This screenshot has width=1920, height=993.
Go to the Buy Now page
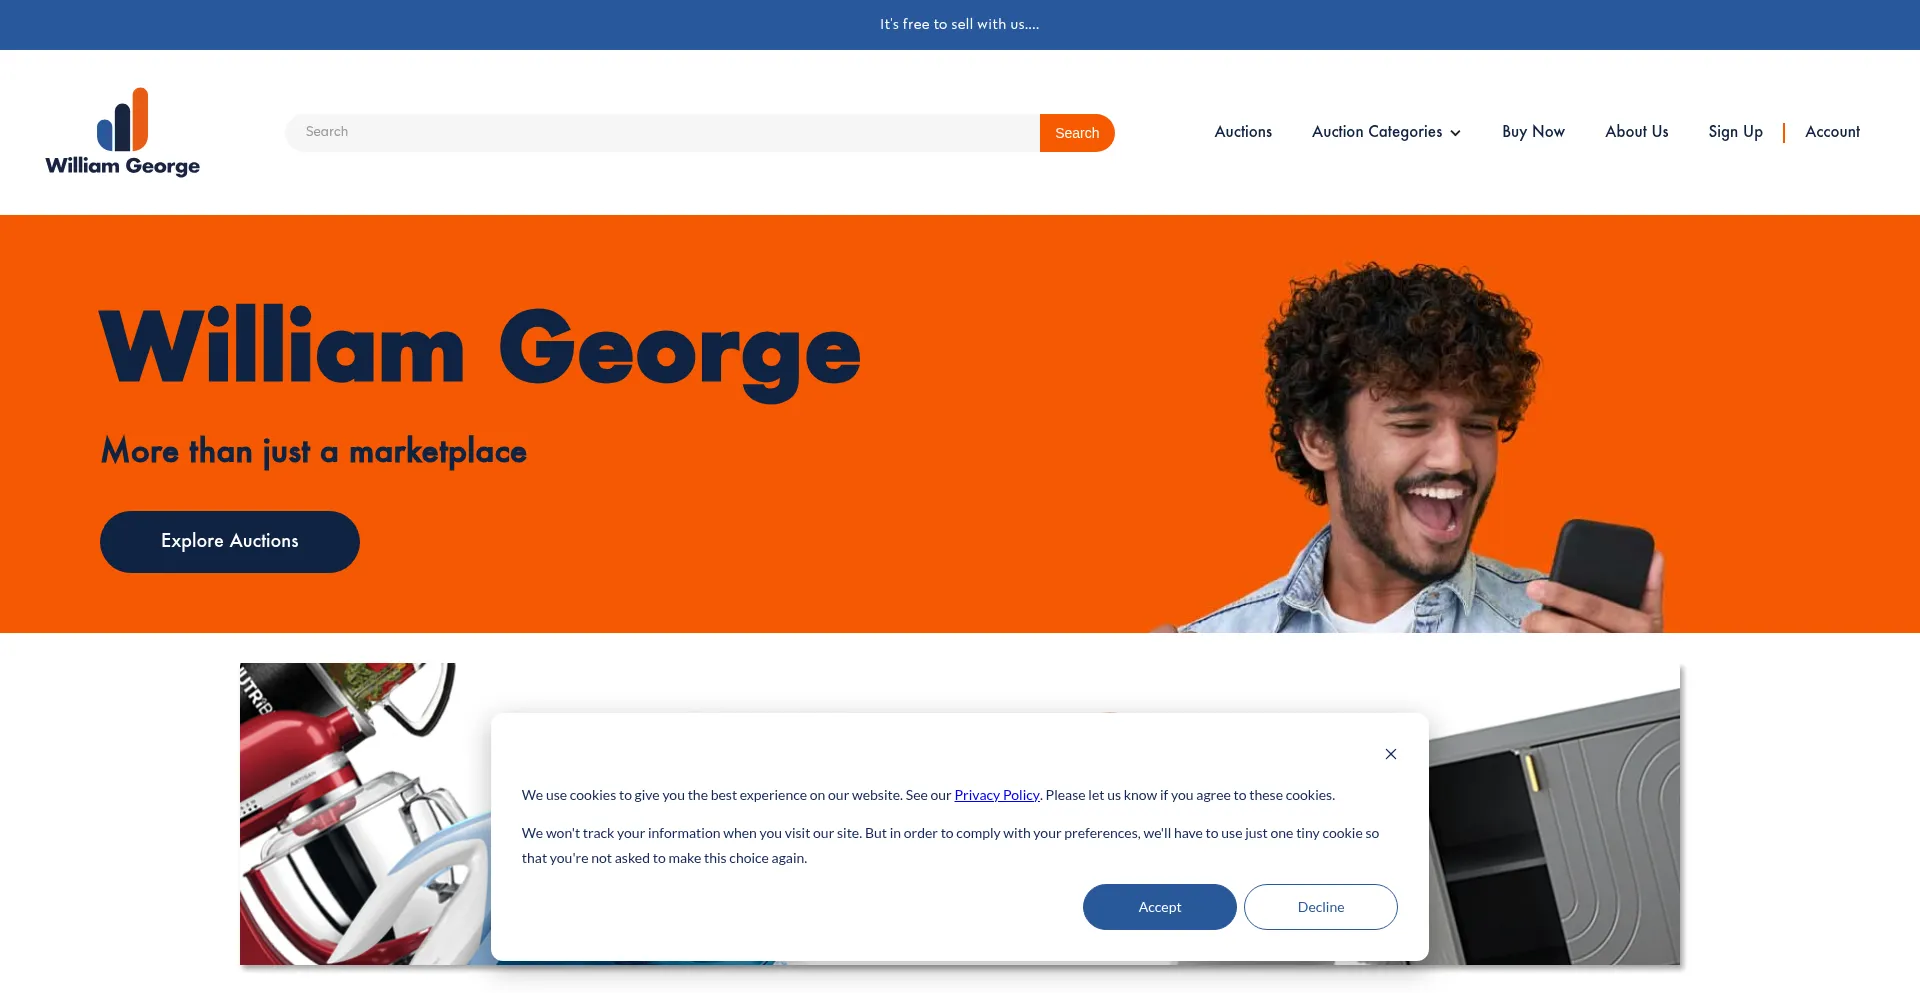point(1533,132)
